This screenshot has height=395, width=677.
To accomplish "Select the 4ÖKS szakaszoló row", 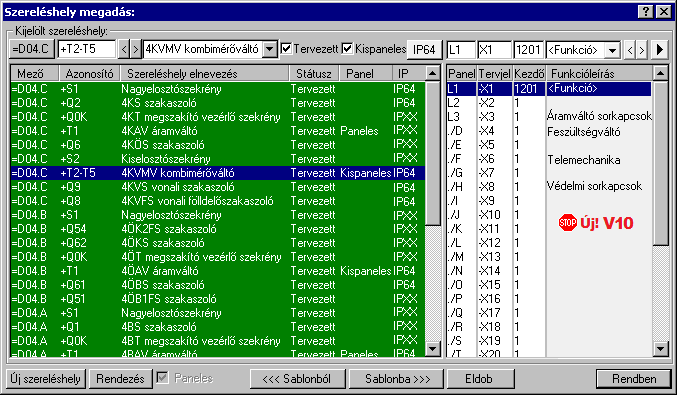I will click(x=218, y=243).
